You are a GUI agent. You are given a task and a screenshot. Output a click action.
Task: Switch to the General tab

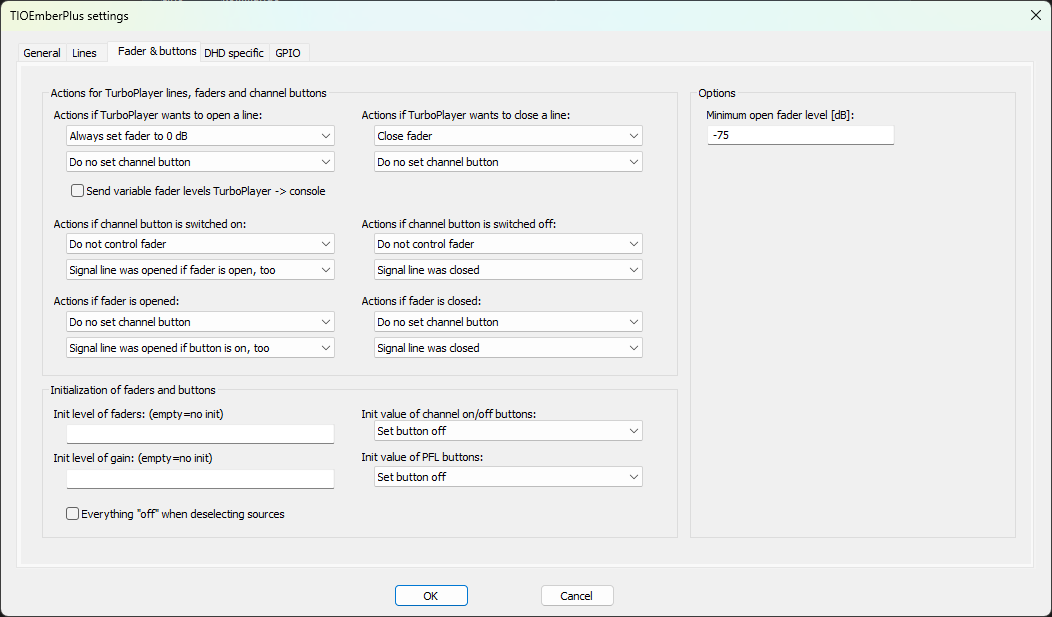tap(42, 53)
